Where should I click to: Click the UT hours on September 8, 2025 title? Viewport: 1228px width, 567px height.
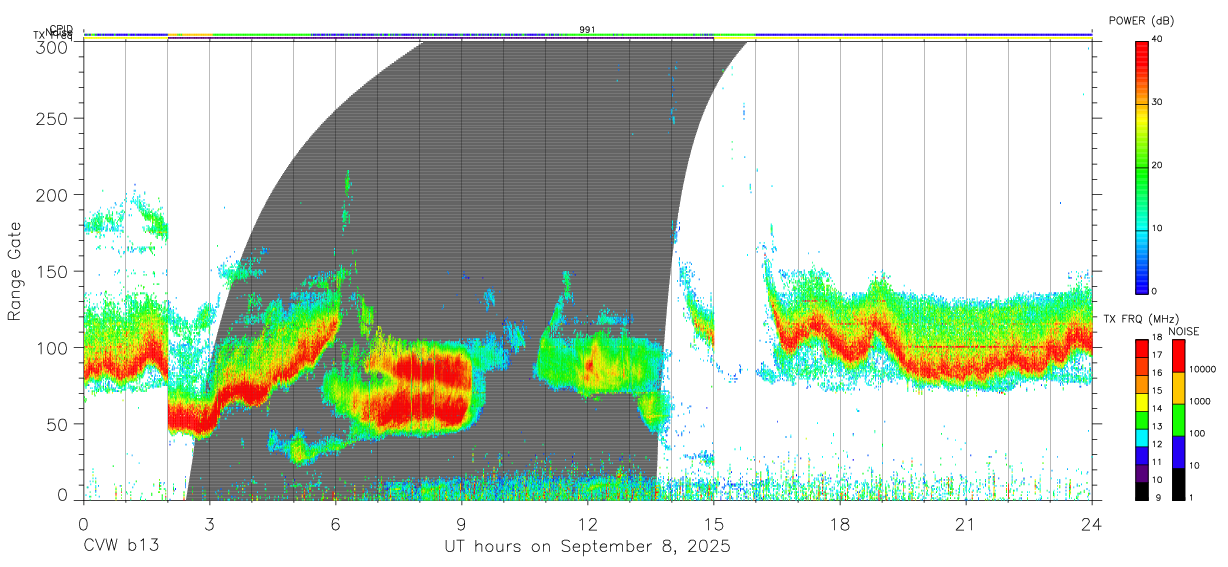point(587,548)
